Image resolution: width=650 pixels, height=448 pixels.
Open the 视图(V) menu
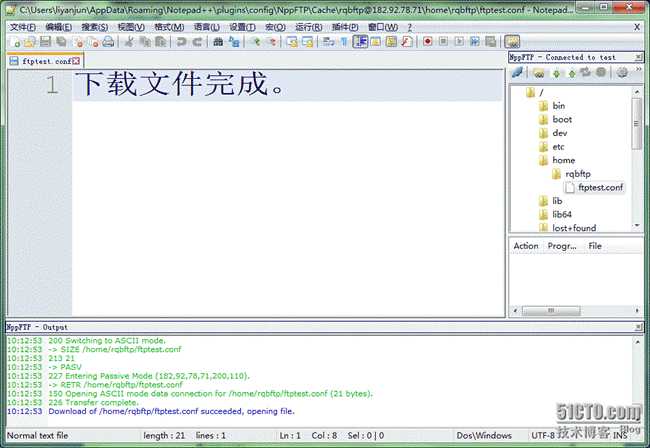click(x=131, y=27)
